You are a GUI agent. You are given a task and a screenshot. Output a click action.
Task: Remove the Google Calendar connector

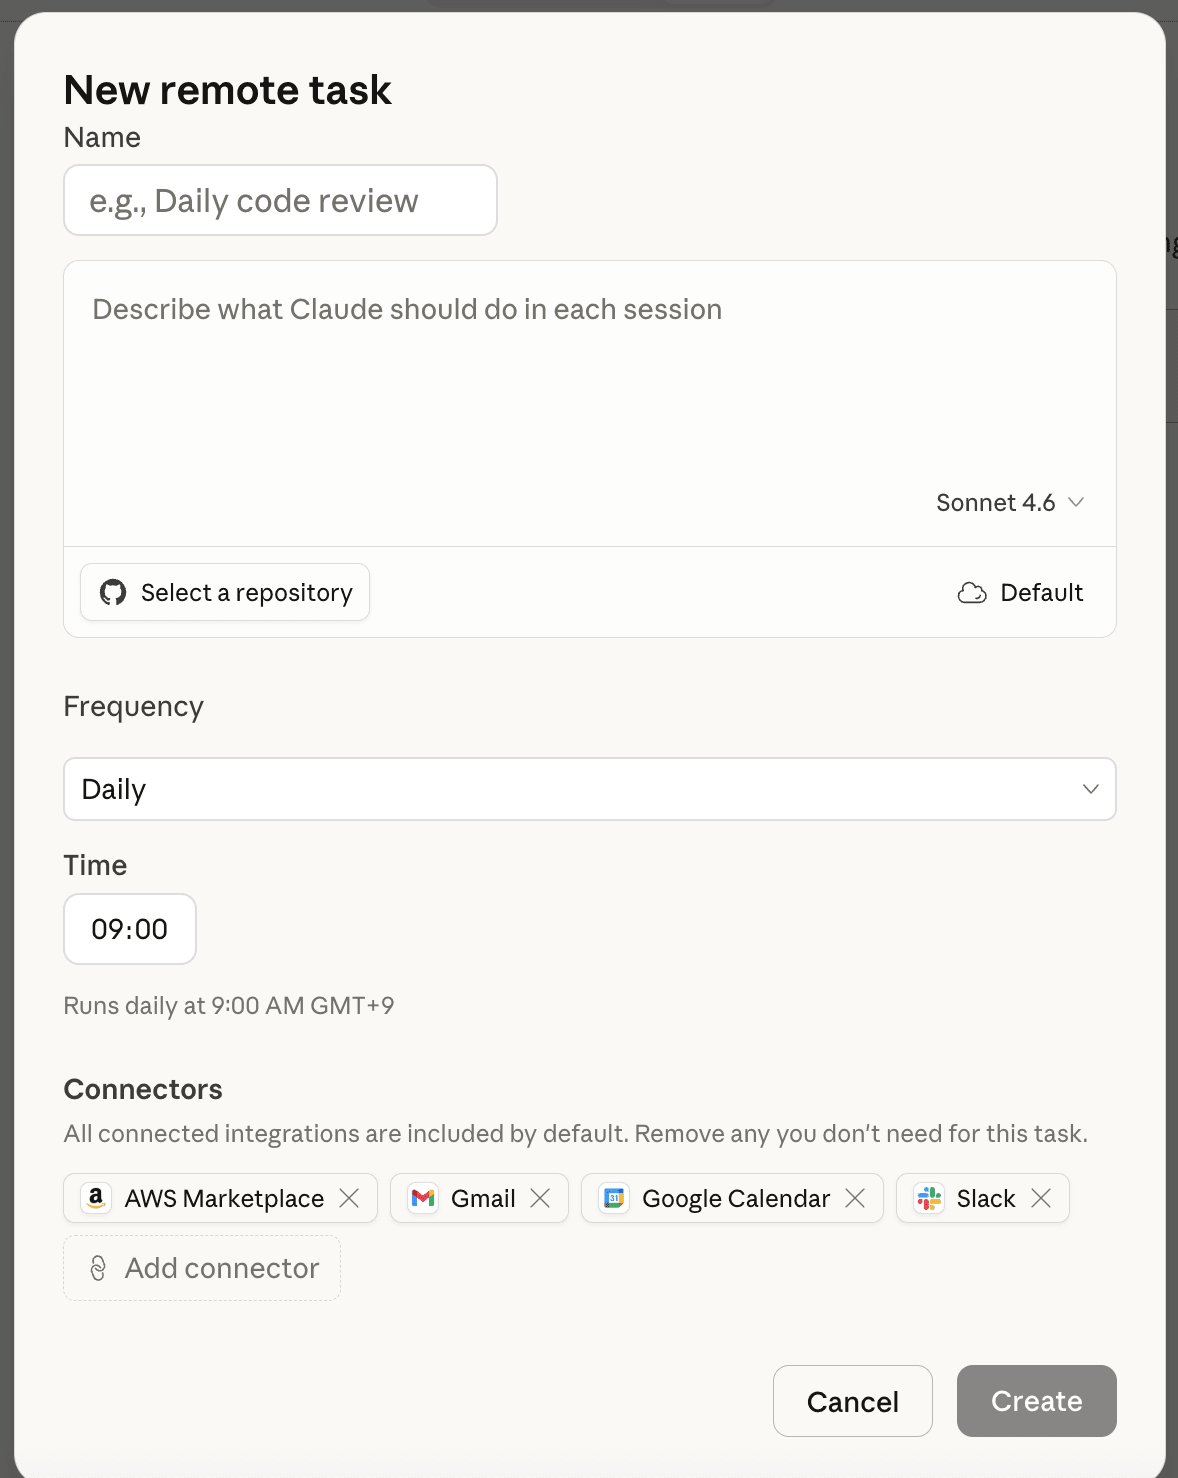[855, 1198]
